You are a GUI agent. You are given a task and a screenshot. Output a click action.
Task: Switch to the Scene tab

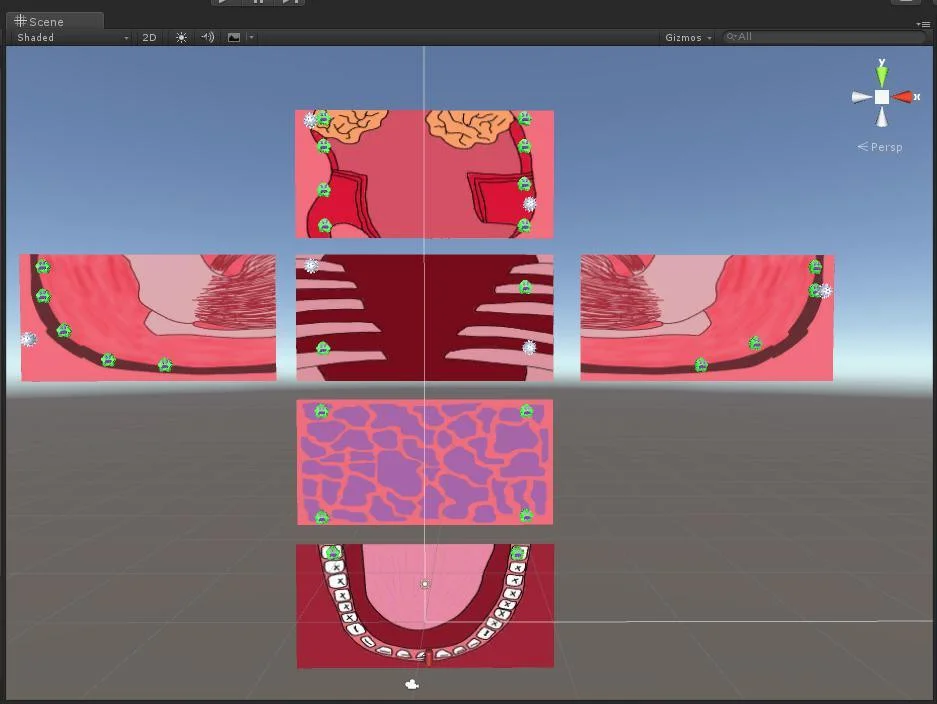pyautogui.click(x=54, y=22)
